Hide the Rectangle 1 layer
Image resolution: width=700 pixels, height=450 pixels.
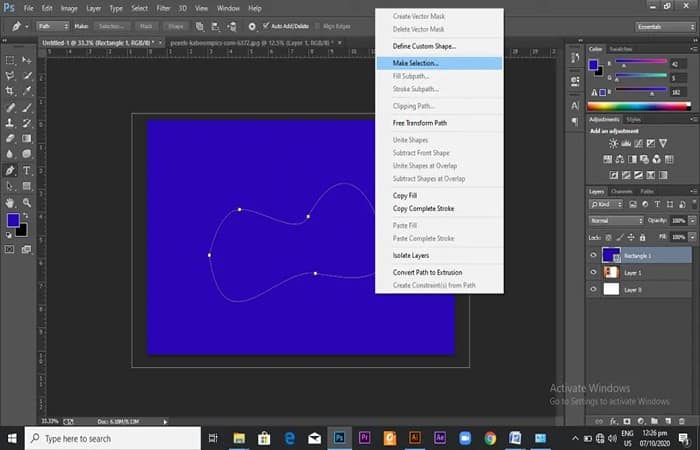tap(593, 255)
